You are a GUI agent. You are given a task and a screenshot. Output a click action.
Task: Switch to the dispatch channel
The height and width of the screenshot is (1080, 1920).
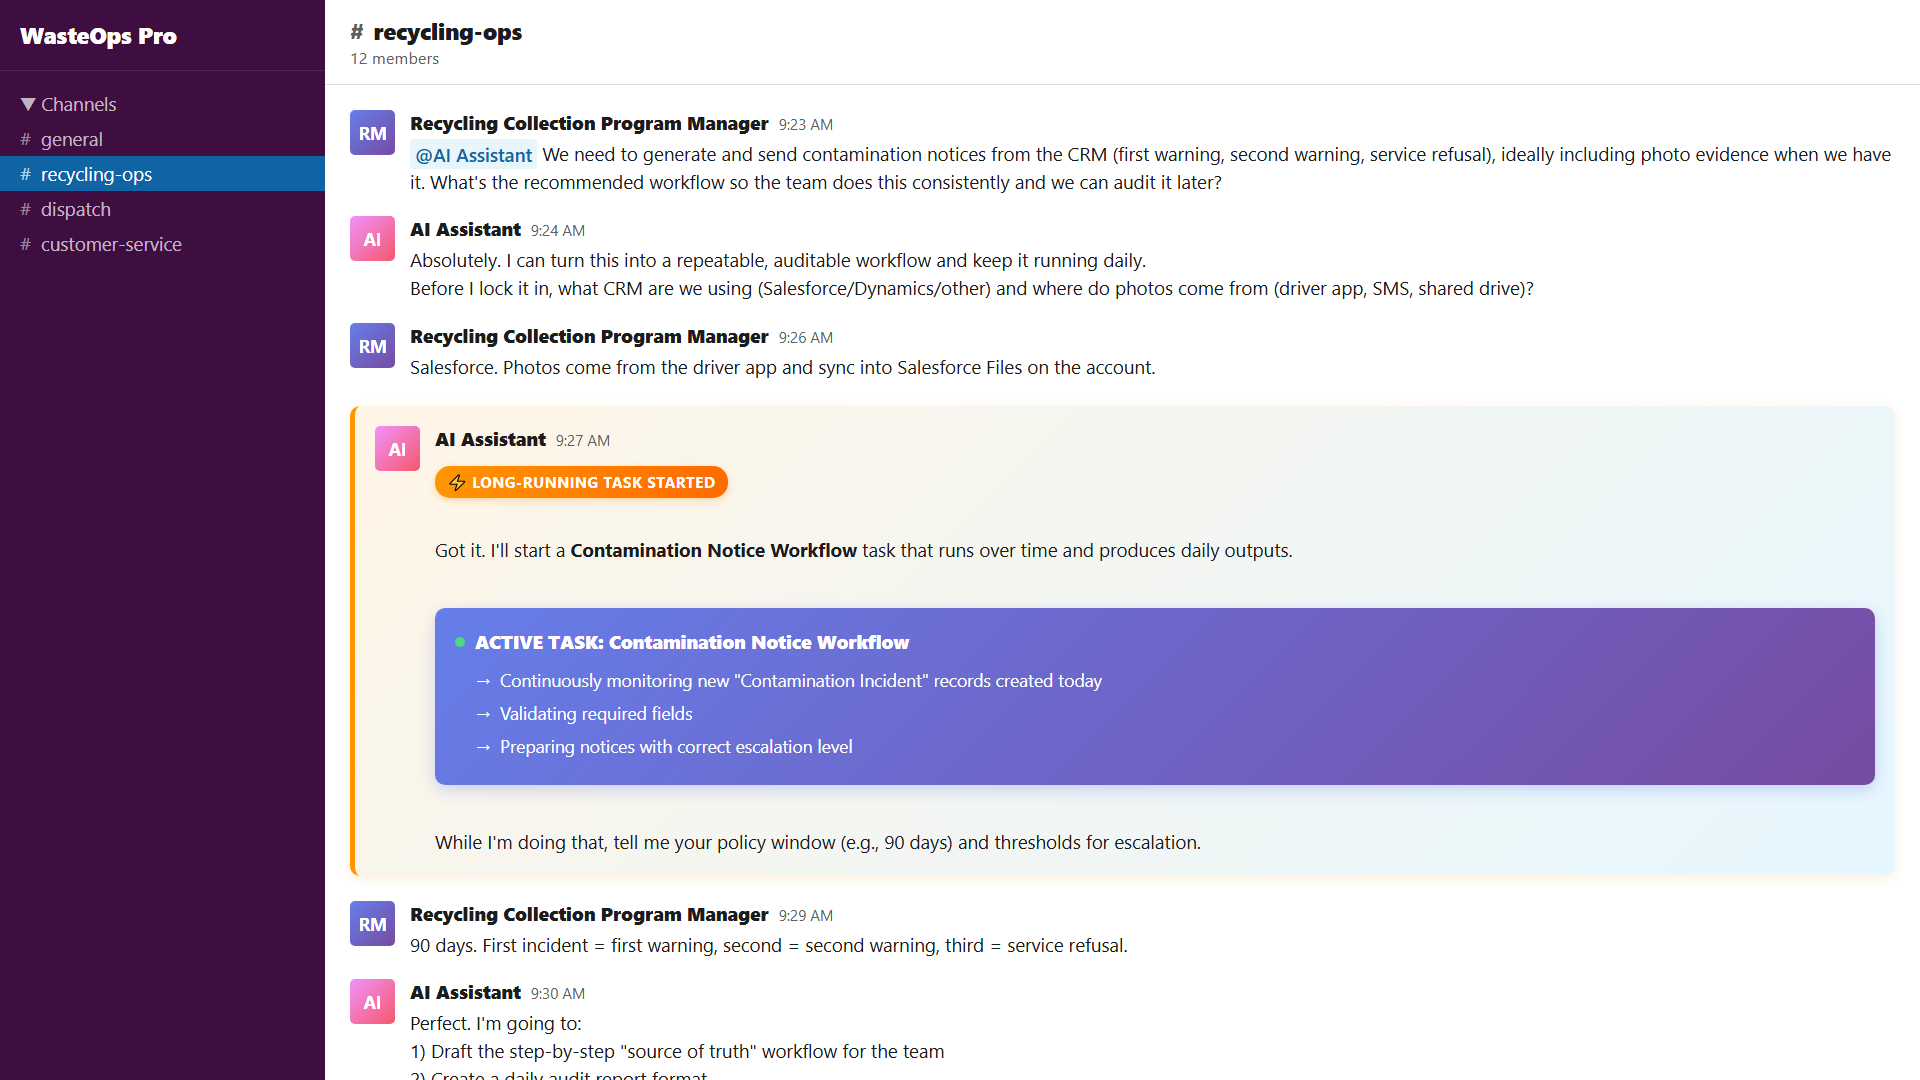(75, 209)
